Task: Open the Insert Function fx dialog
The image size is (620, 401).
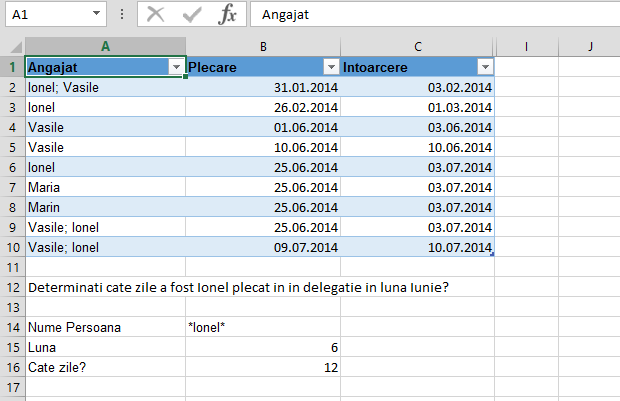Action: [228, 14]
